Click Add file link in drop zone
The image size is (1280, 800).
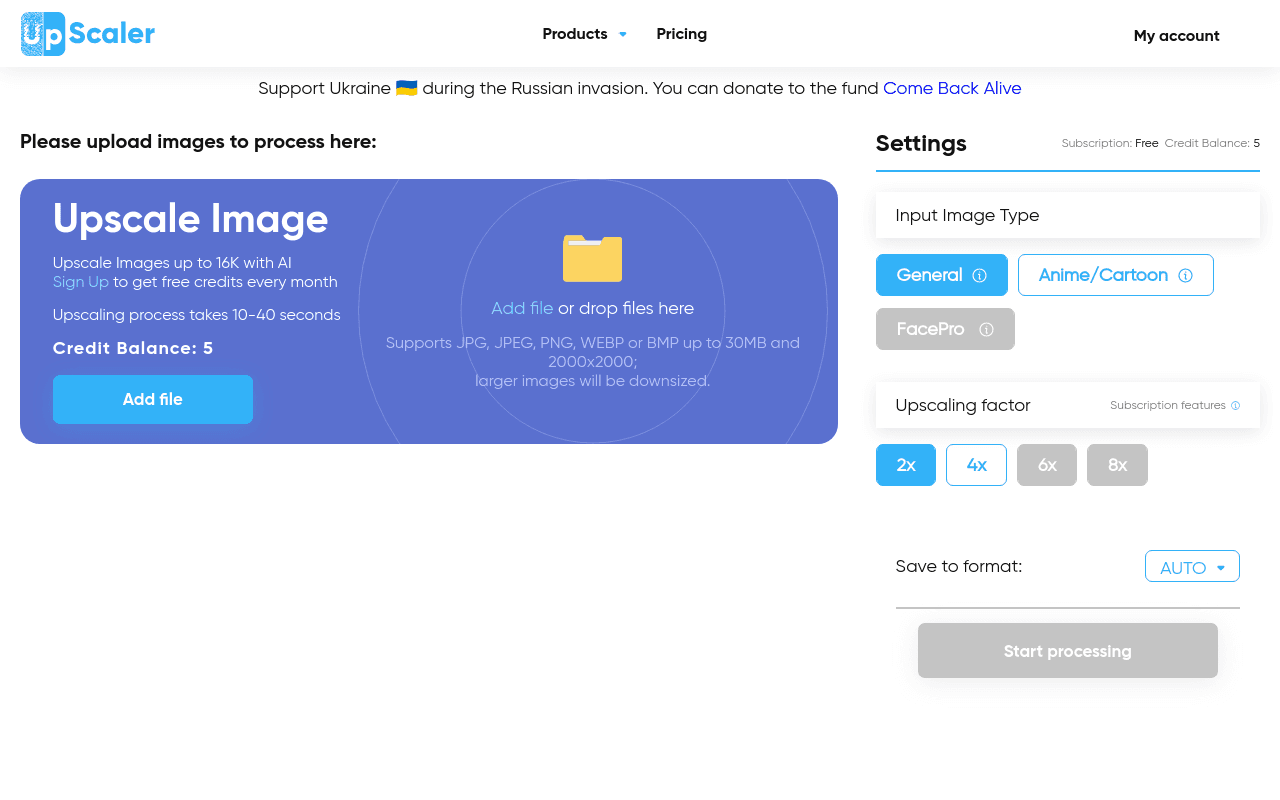[522, 308]
